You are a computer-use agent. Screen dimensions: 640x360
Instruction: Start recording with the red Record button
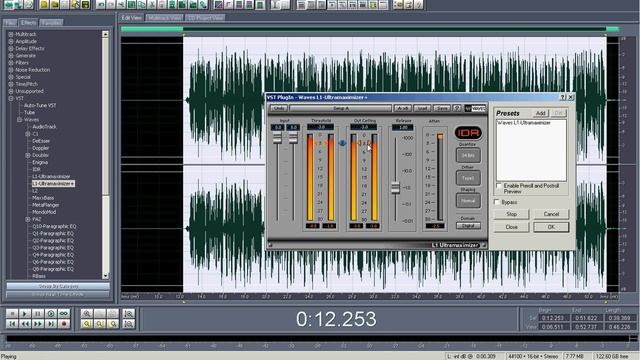click(x=64, y=324)
